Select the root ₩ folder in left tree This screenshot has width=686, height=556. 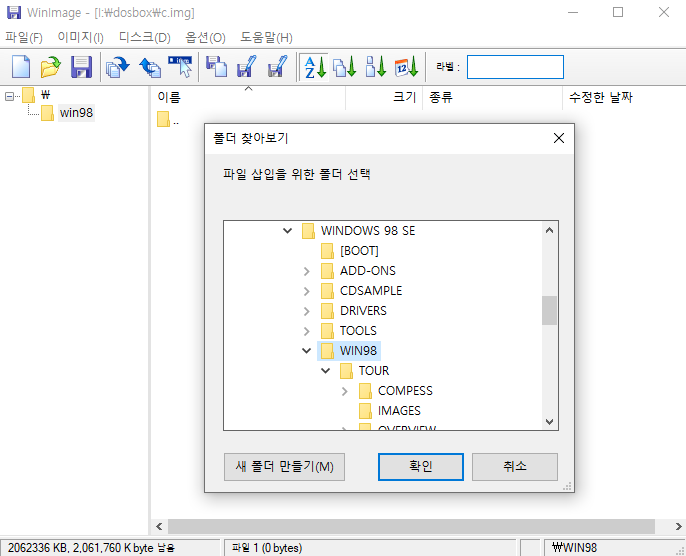46,94
